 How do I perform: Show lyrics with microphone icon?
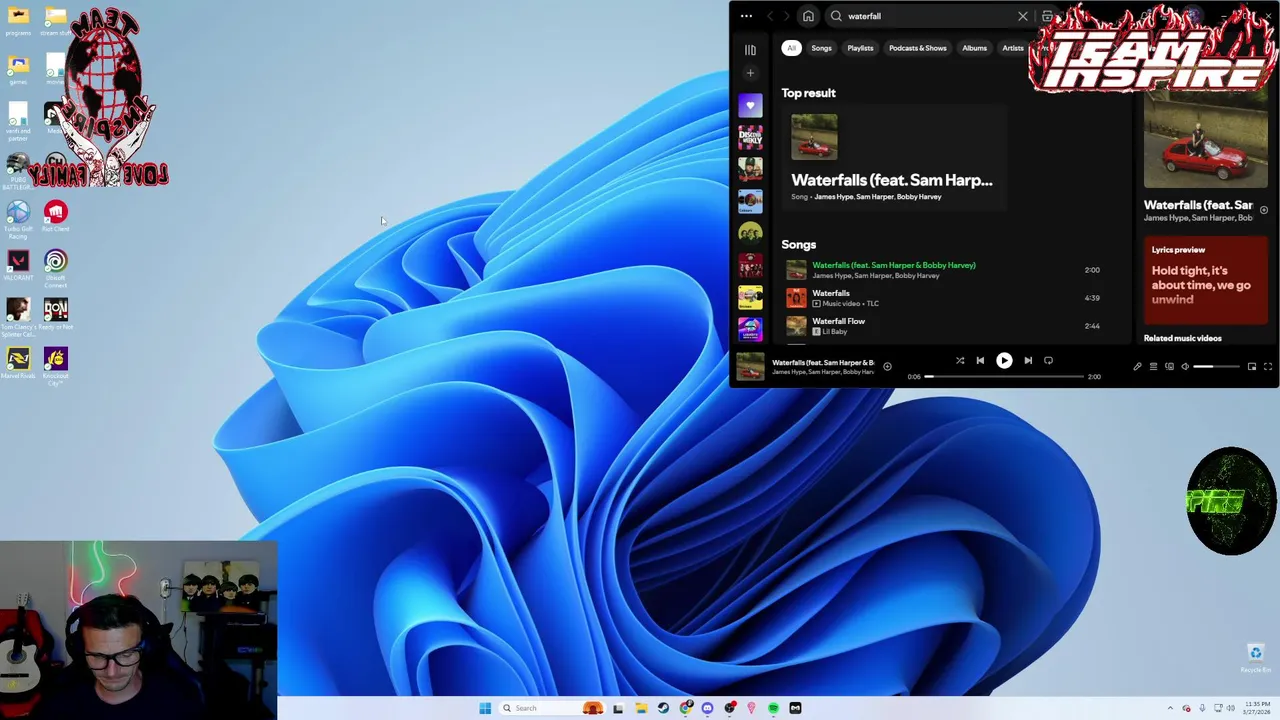point(1137,367)
